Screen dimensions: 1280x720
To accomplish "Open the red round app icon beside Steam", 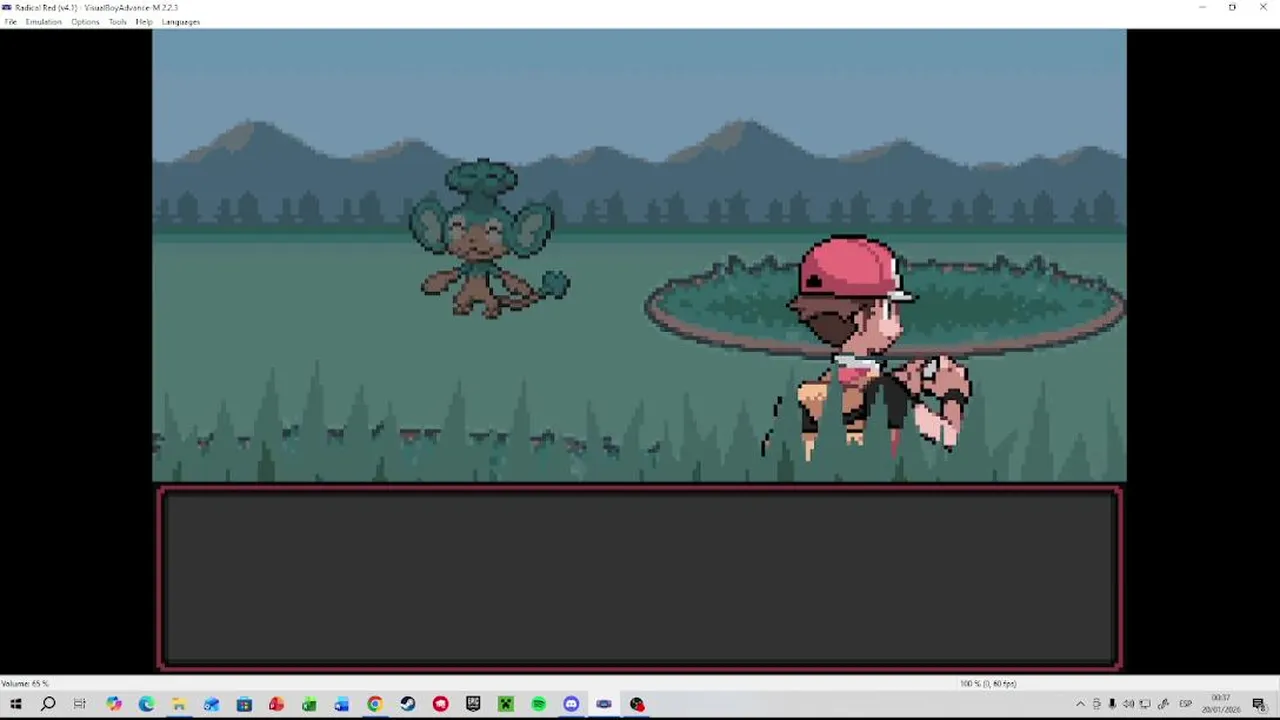I will coord(440,704).
